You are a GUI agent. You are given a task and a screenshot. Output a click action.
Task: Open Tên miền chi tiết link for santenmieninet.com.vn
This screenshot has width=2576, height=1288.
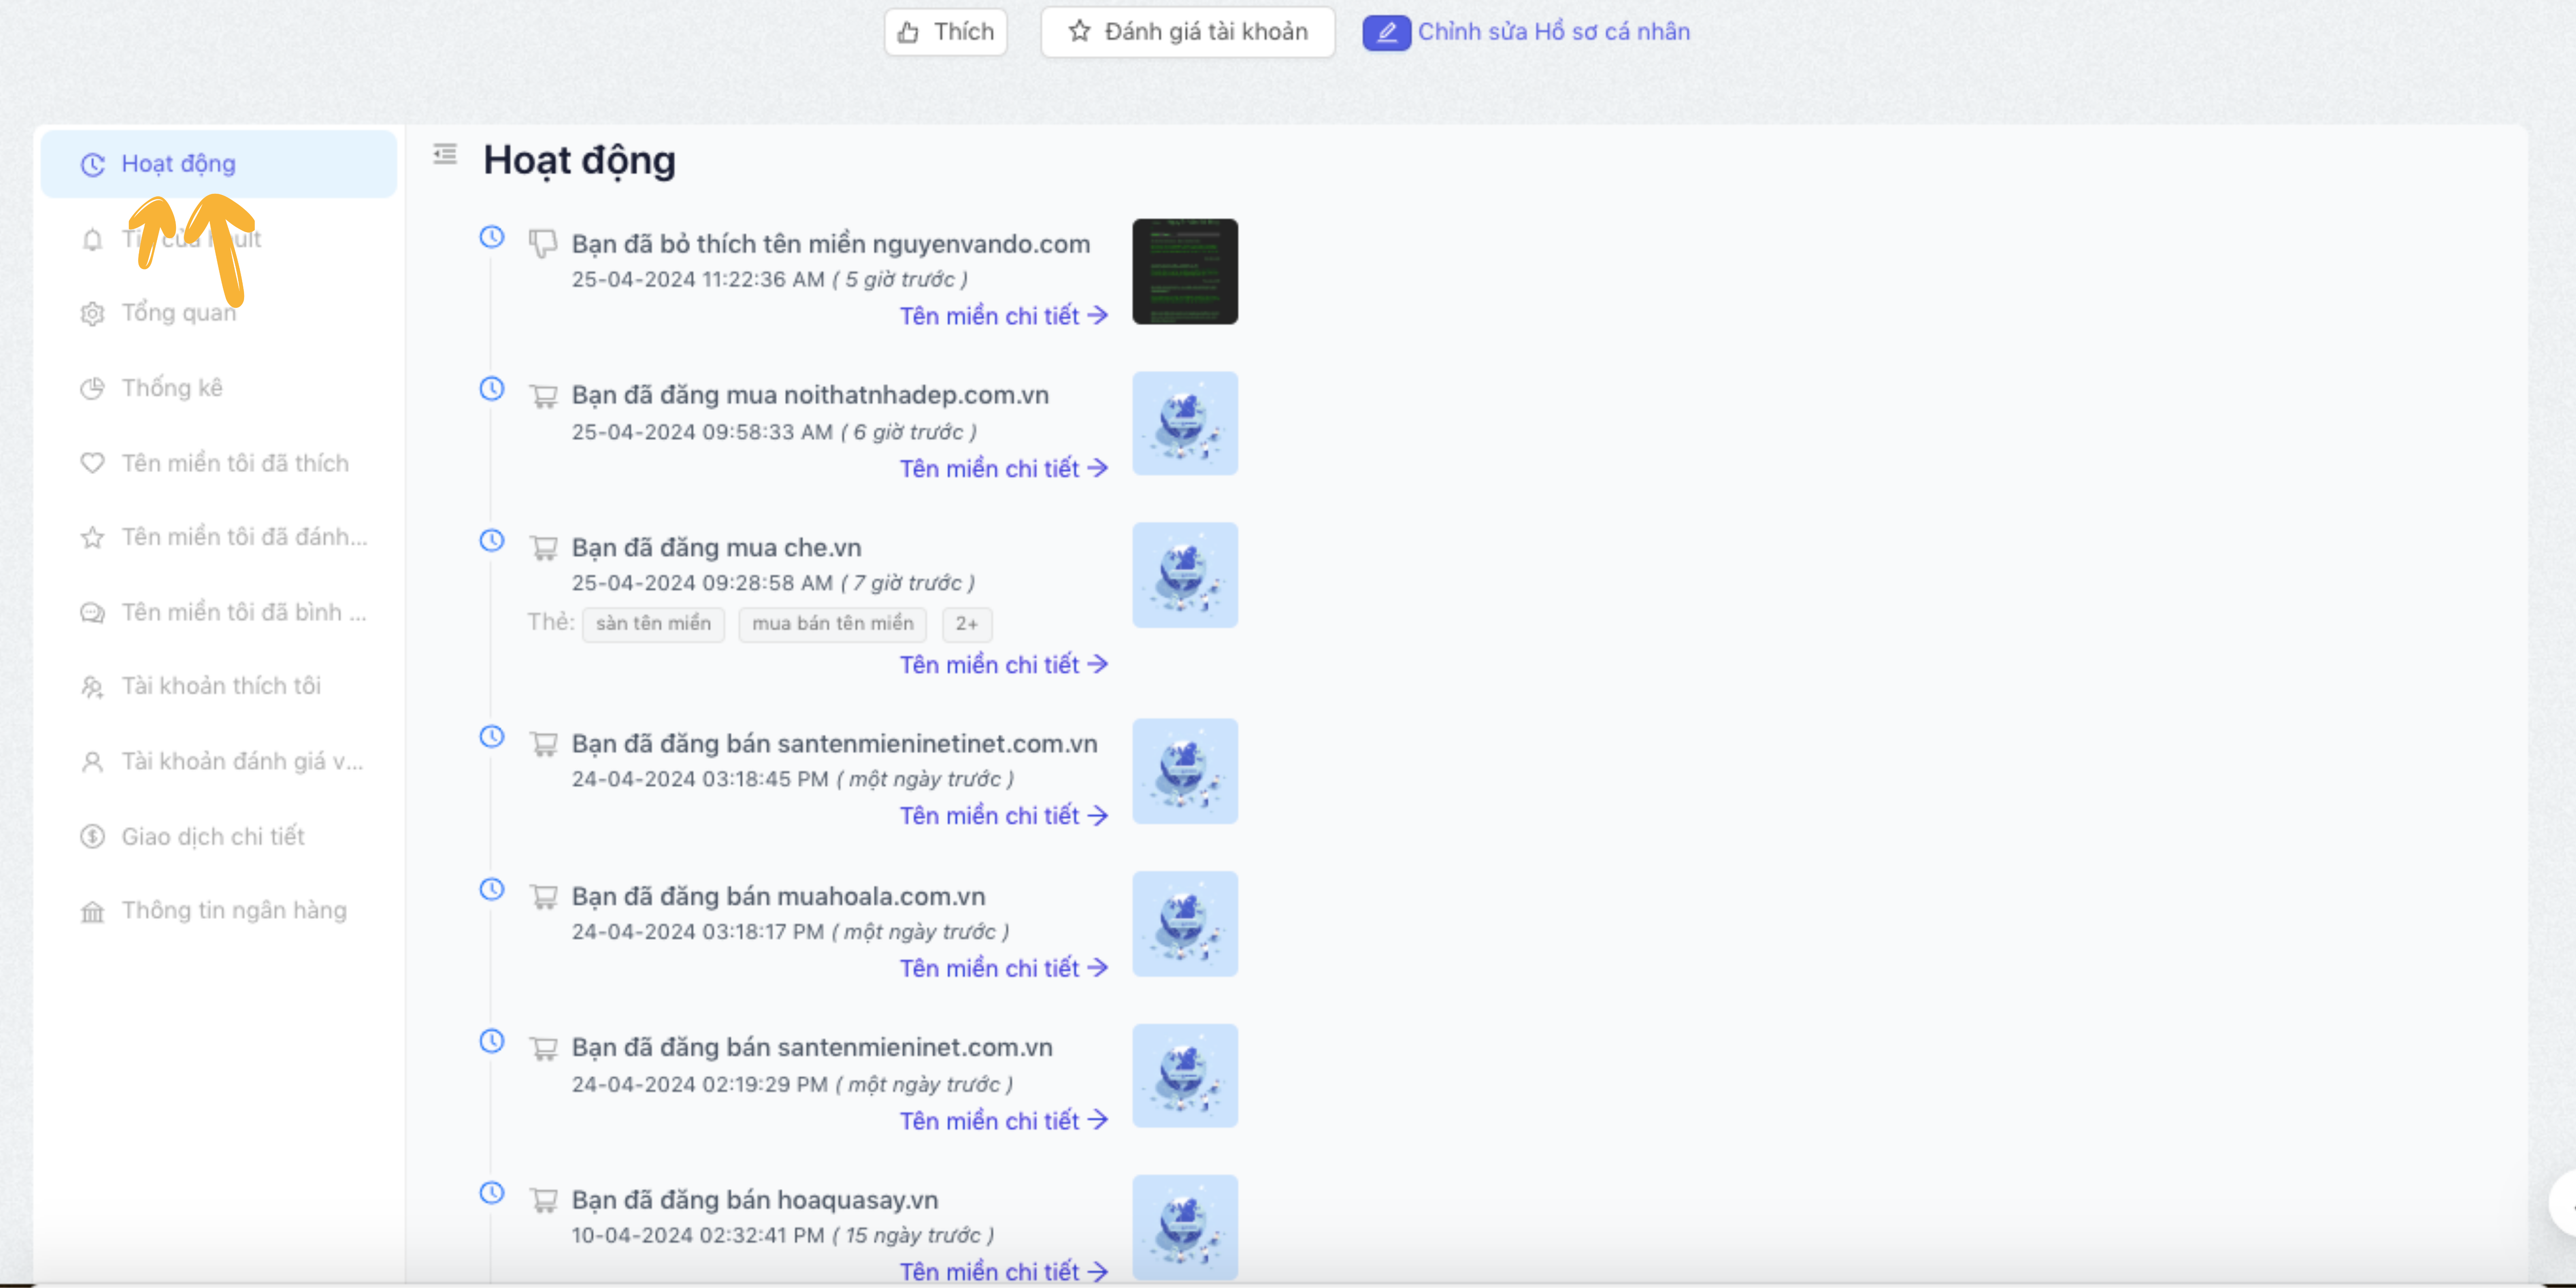click(x=1004, y=1121)
